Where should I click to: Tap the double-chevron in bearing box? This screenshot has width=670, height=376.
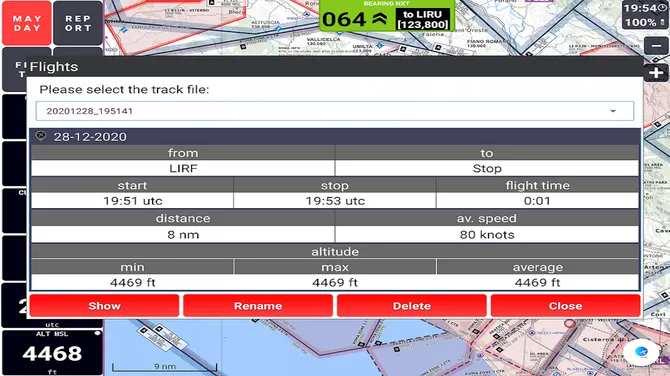[379, 19]
